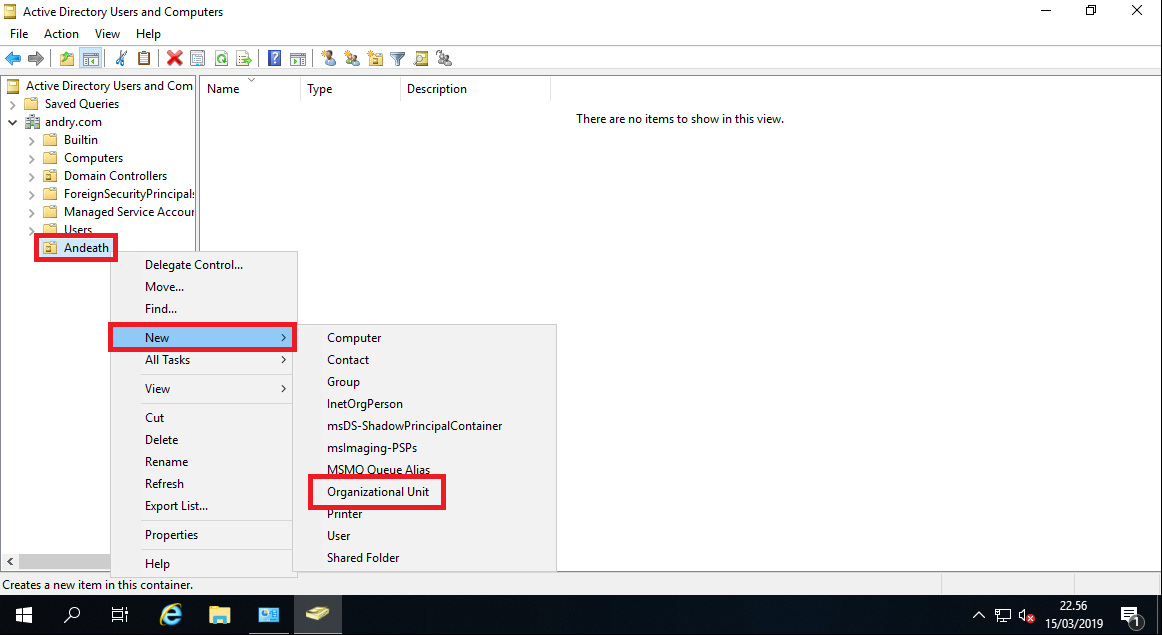Show hidden tray icons chevron

tap(978, 616)
